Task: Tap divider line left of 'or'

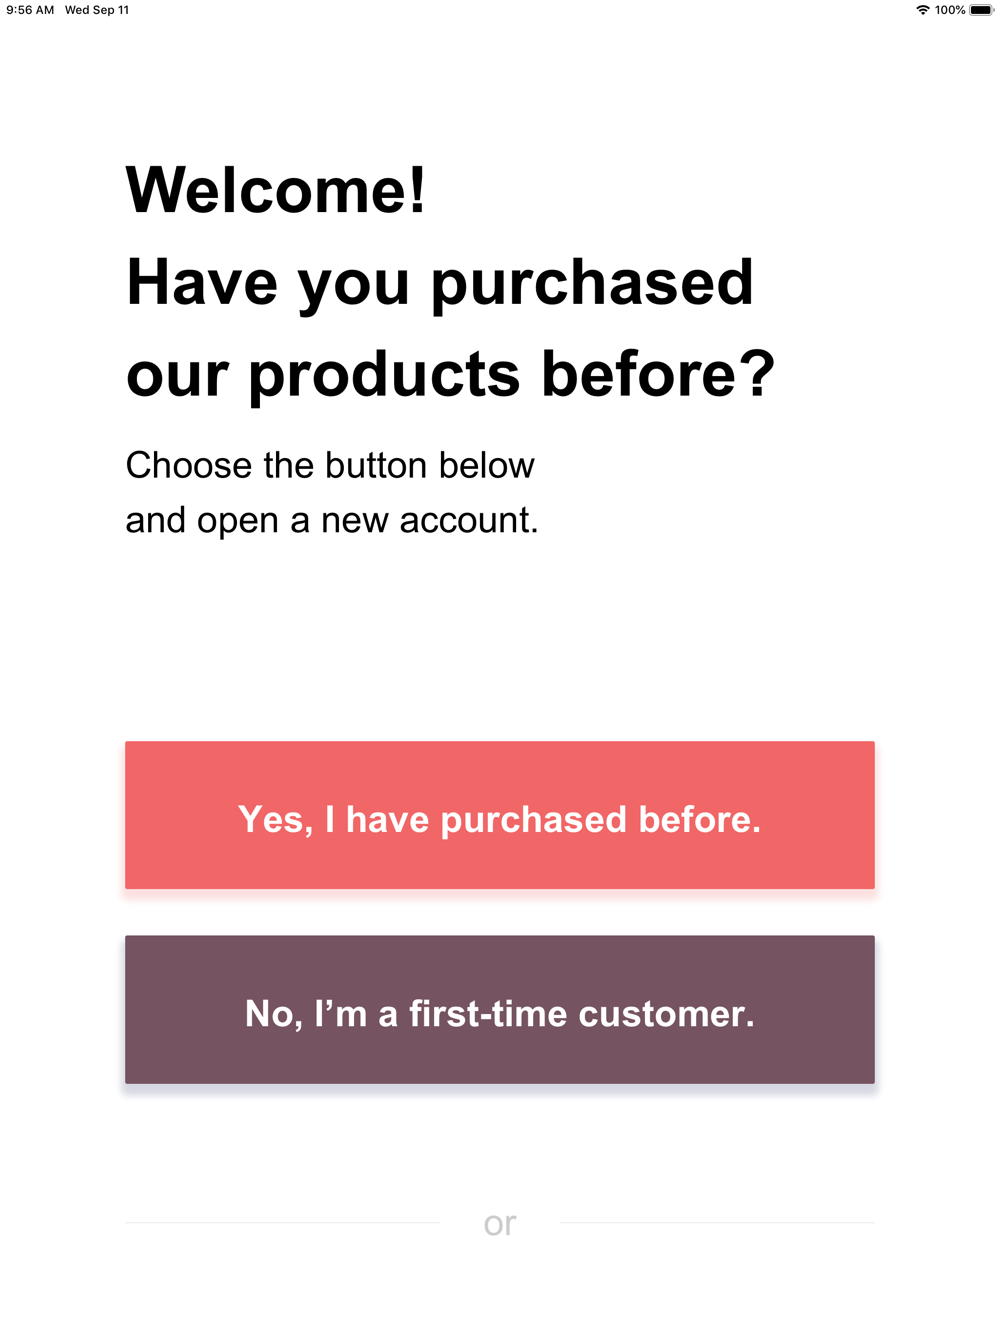Action: 282,1222
